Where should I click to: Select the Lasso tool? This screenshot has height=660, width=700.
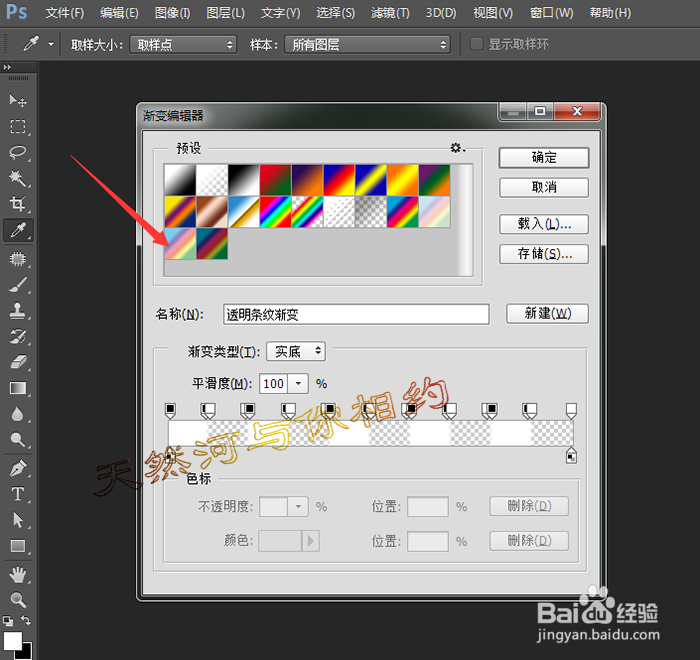pyautogui.click(x=18, y=152)
